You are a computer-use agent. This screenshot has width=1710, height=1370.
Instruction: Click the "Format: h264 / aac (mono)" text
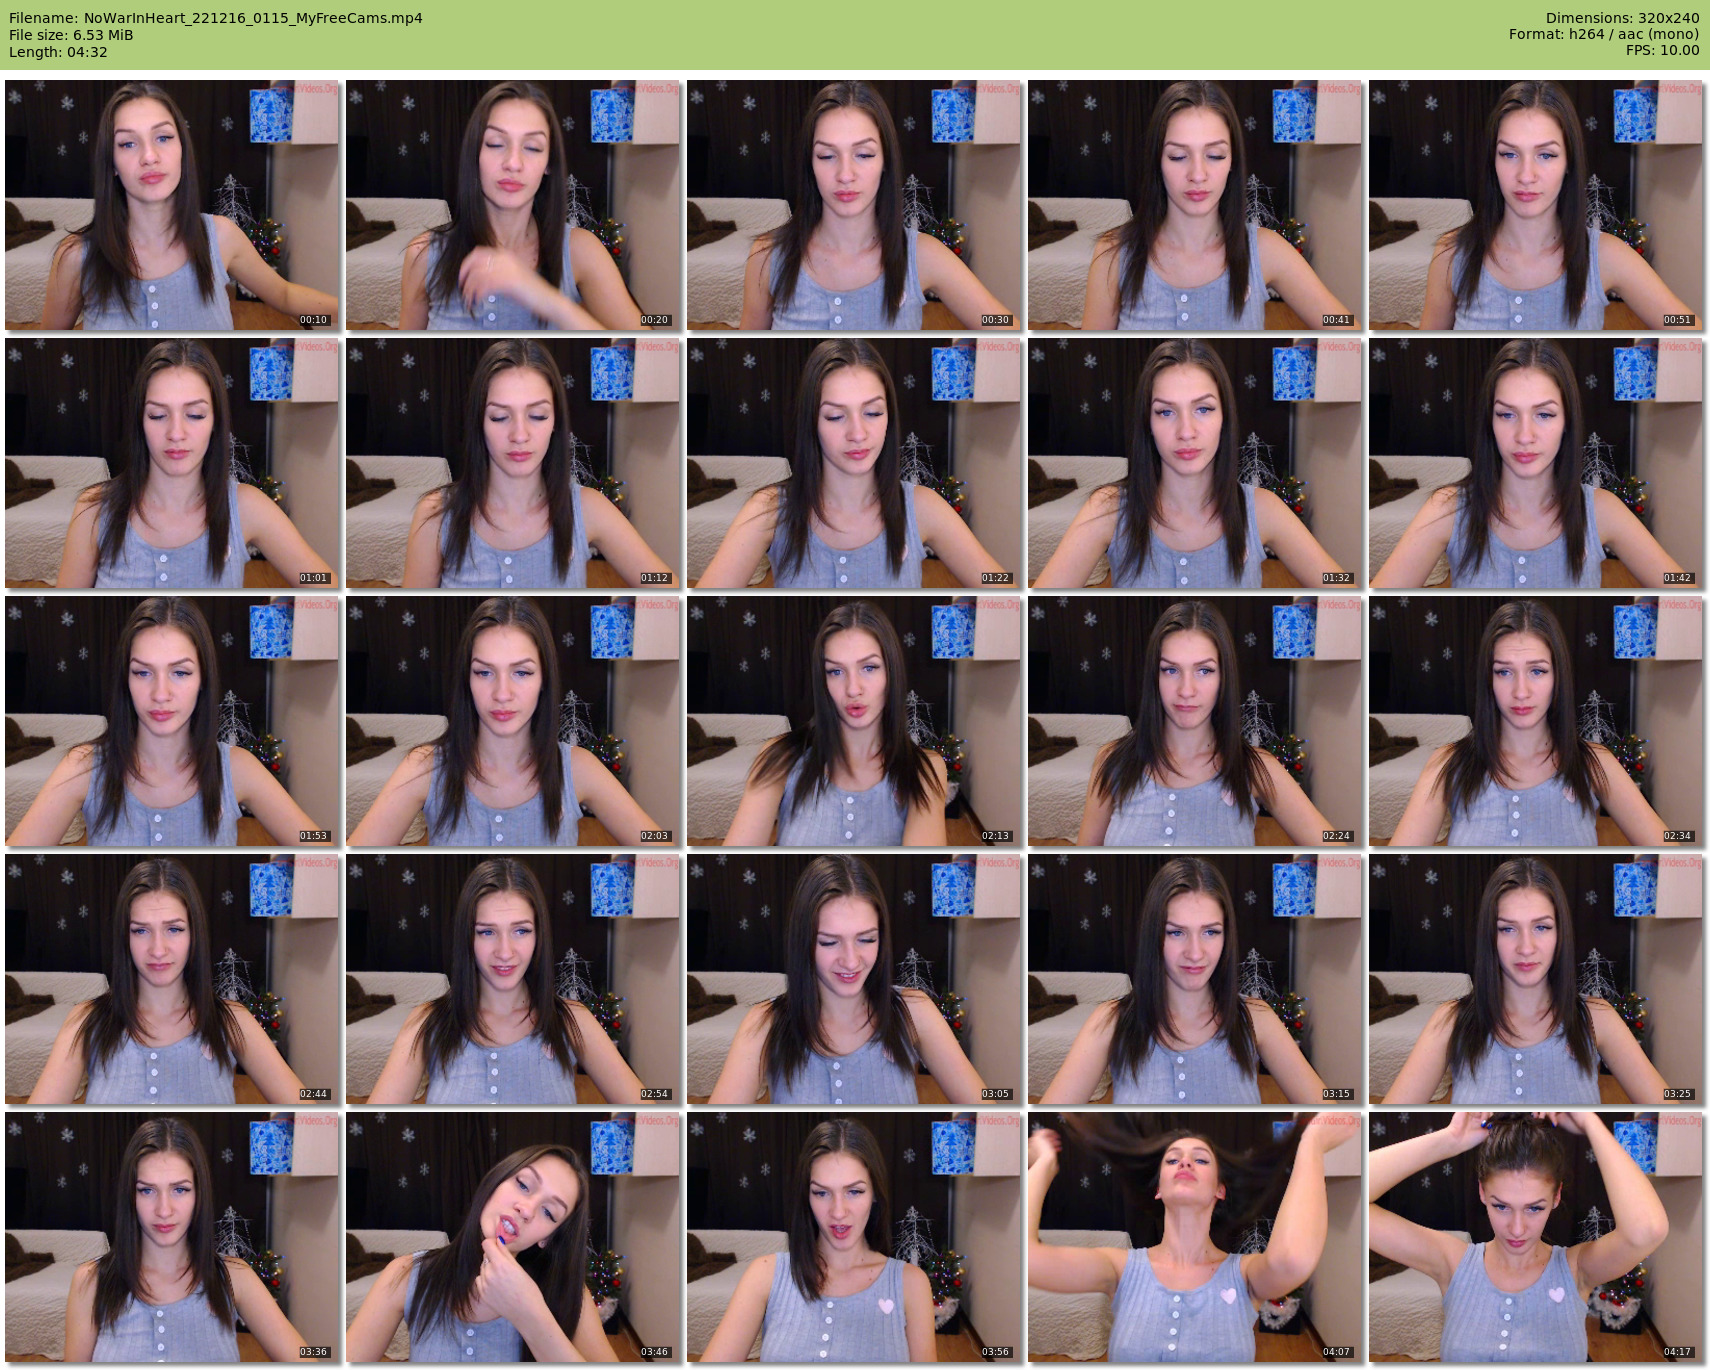point(1604,34)
